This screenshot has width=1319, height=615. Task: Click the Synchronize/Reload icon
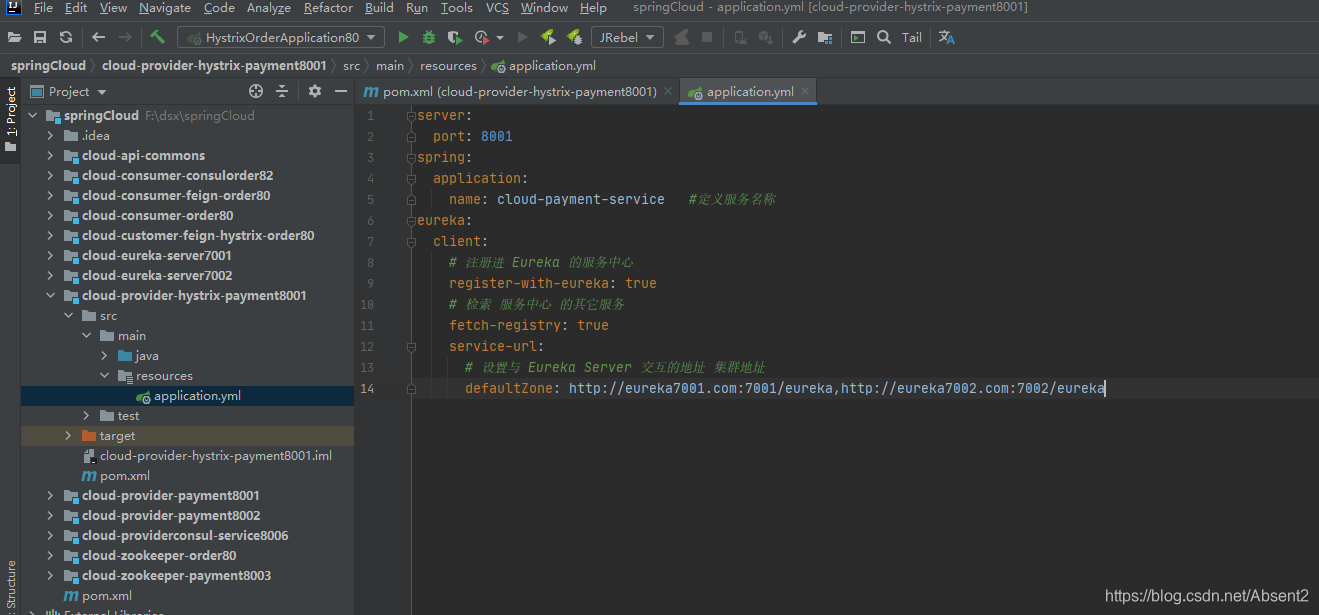66,37
